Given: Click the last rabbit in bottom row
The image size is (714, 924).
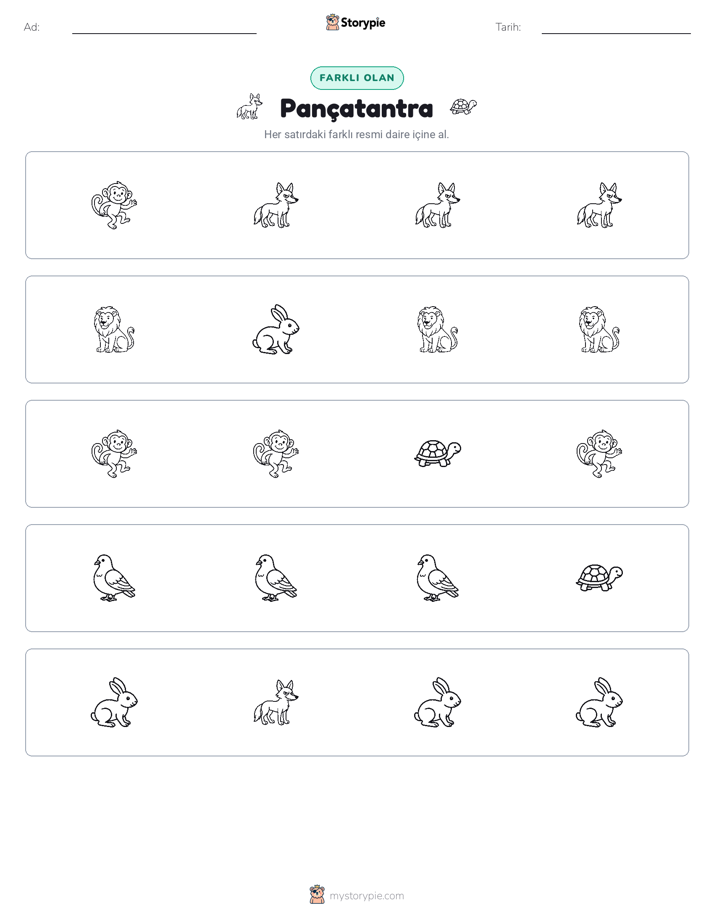Looking at the screenshot, I should 599,702.
